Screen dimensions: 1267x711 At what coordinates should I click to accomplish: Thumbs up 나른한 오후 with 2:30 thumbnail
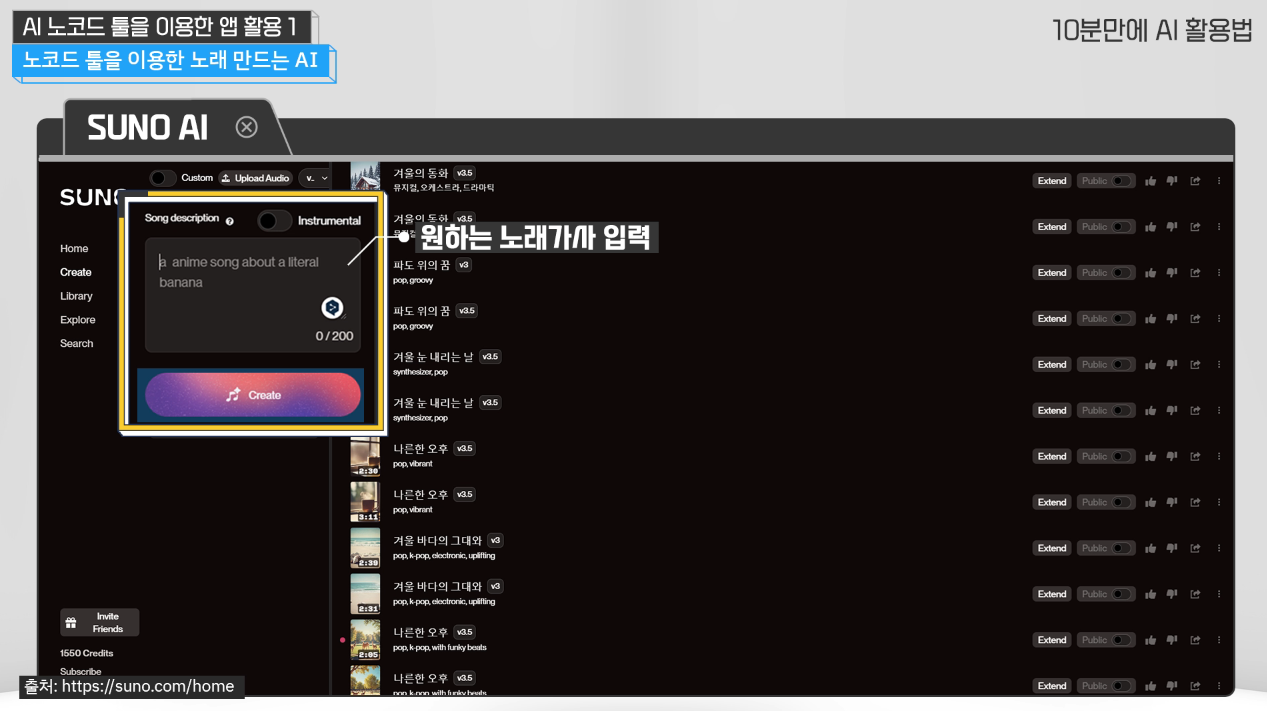click(x=1151, y=457)
